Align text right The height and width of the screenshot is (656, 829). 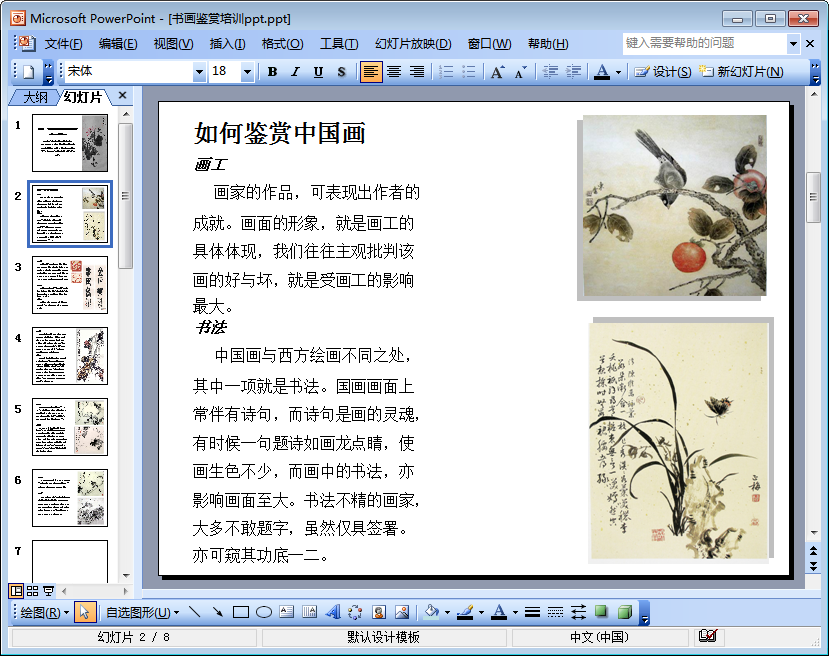tap(417, 71)
